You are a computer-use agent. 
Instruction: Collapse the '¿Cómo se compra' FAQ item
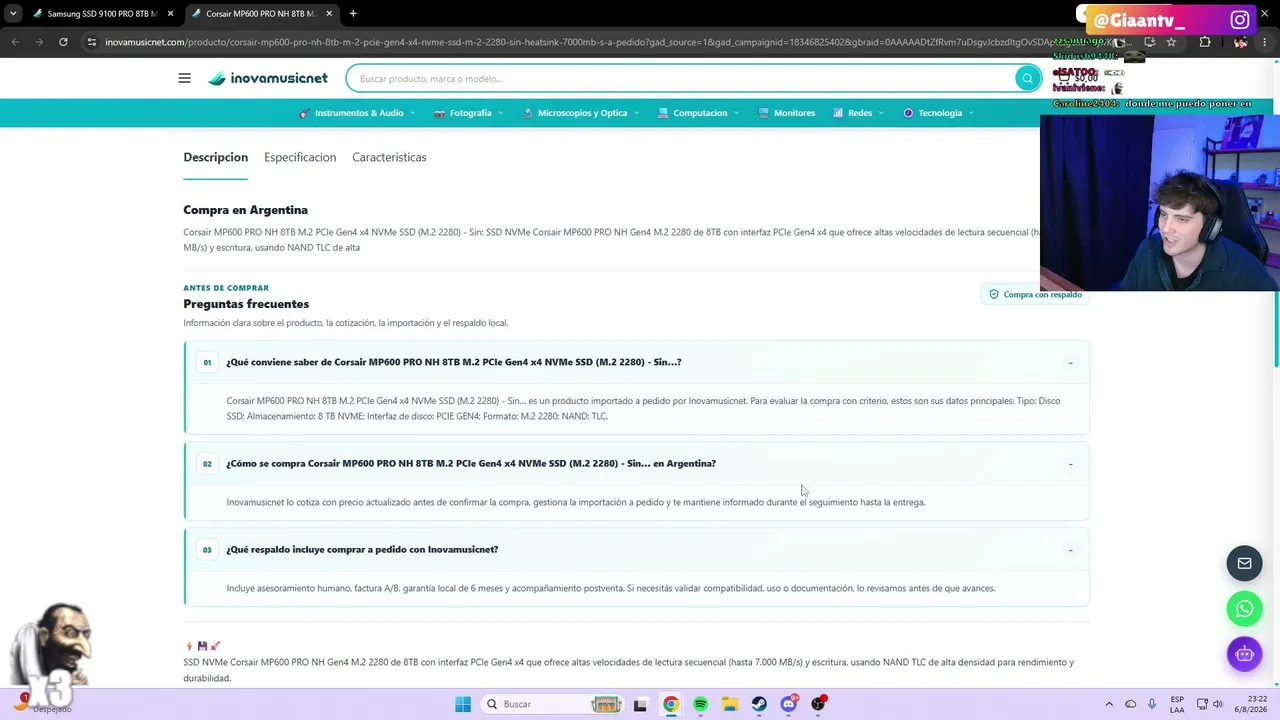637,463
